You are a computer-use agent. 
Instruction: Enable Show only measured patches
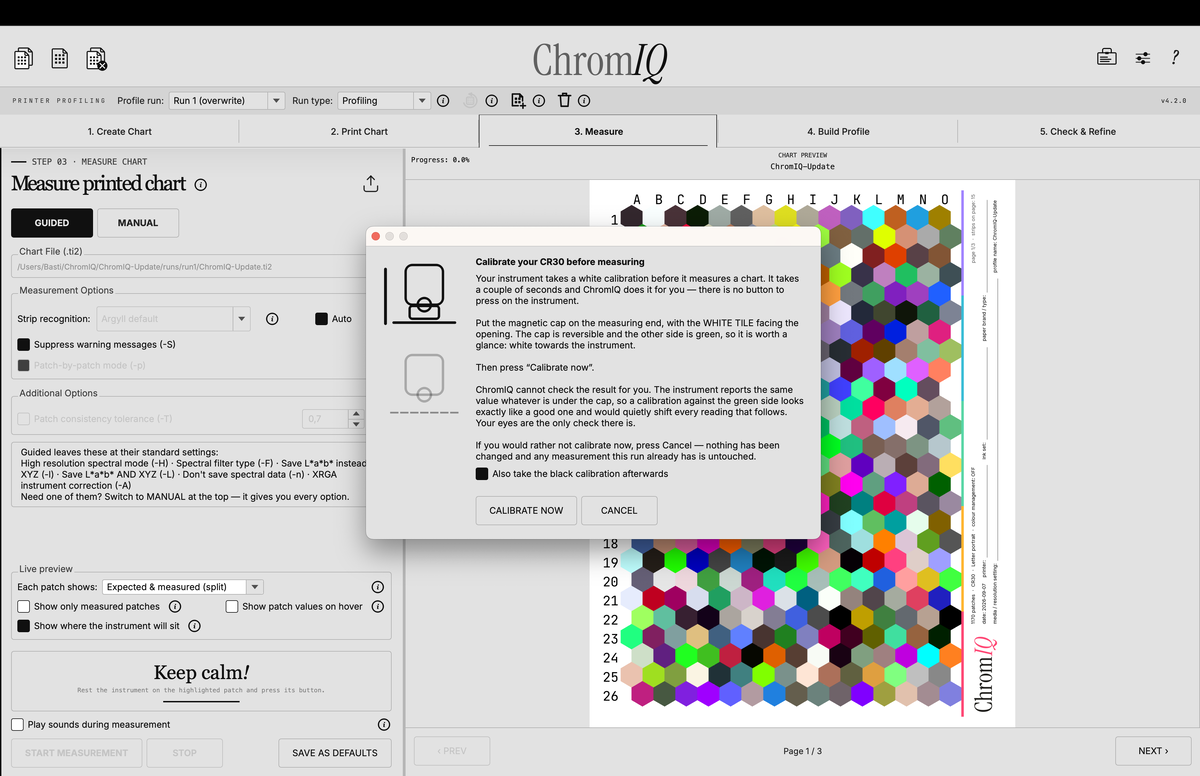coord(24,606)
